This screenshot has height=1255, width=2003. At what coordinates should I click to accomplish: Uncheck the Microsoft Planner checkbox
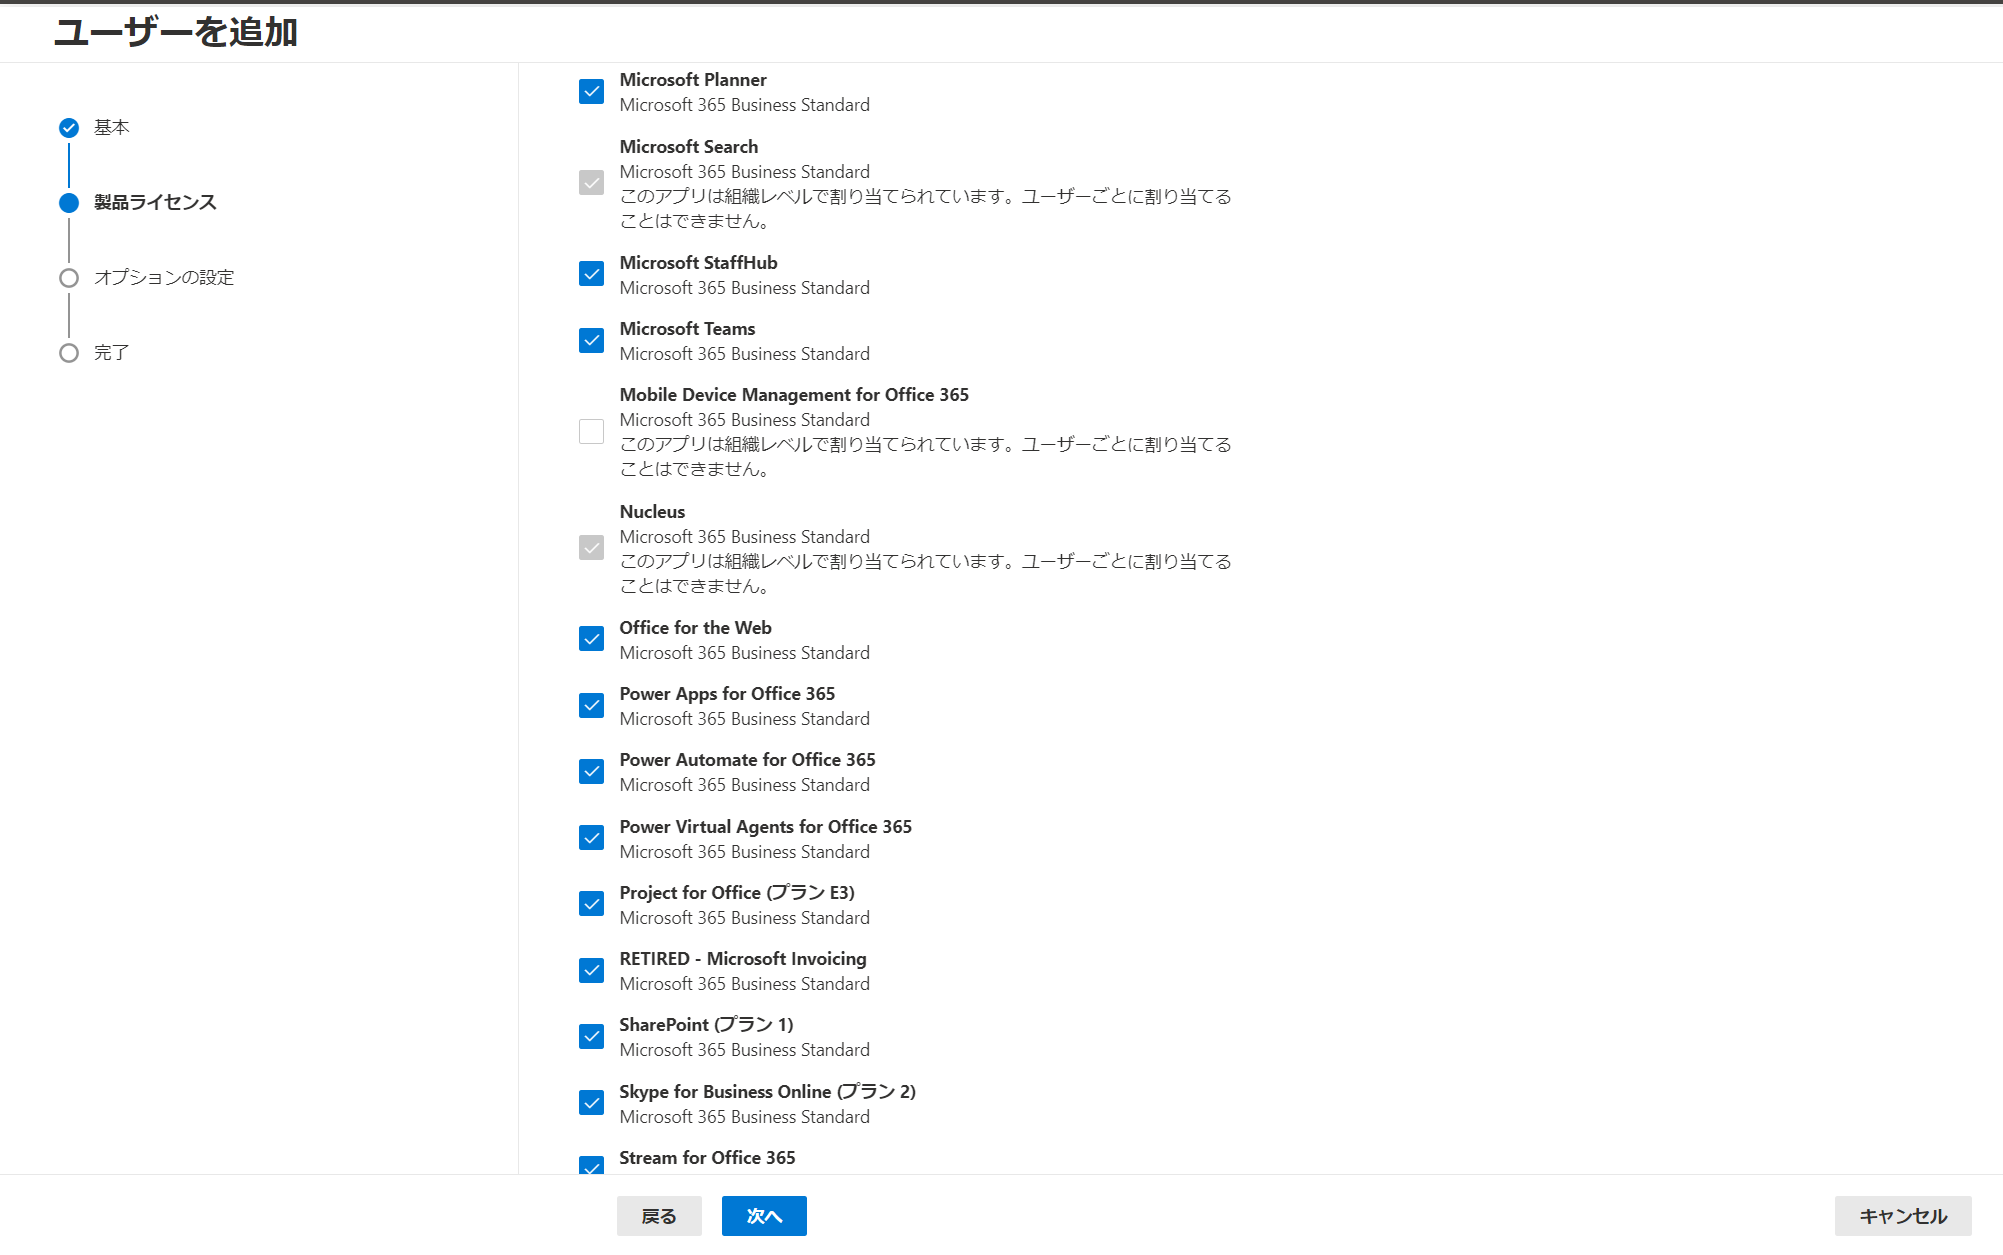591,92
